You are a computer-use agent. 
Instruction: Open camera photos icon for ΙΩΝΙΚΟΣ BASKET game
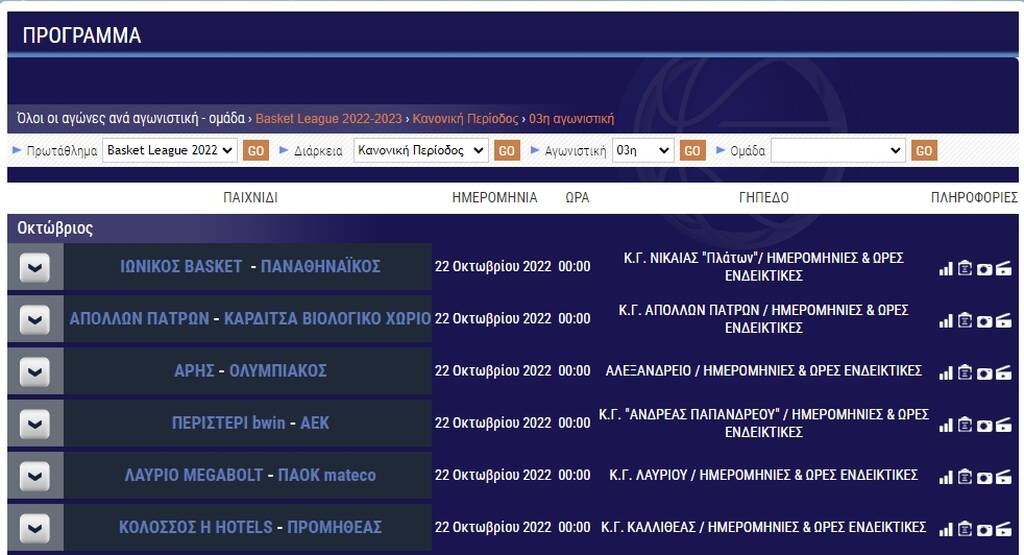tap(984, 269)
